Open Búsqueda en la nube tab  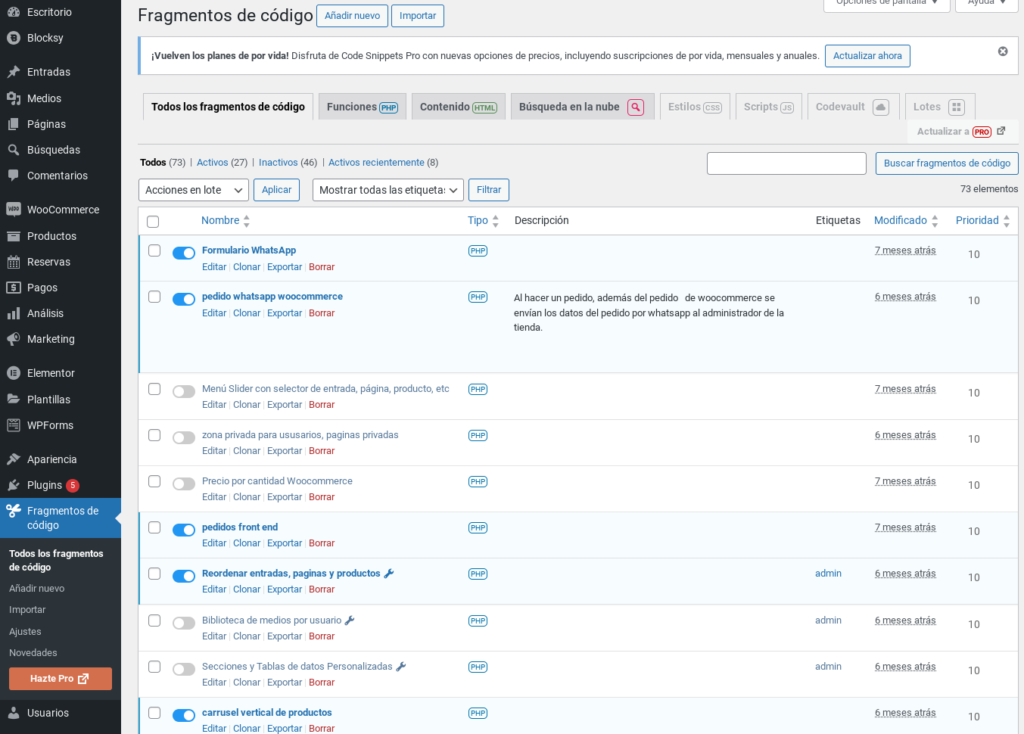tap(582, 106)
